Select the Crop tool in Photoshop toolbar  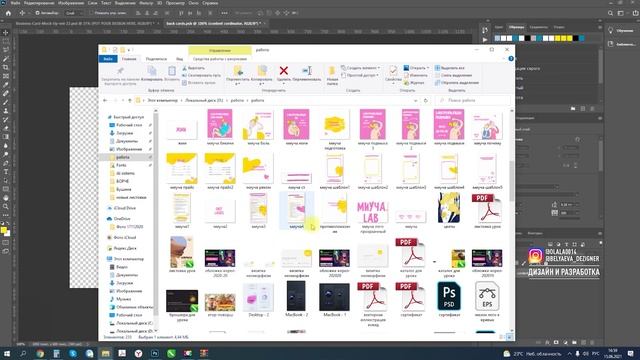pyautogui.click(x=6, y=67)
